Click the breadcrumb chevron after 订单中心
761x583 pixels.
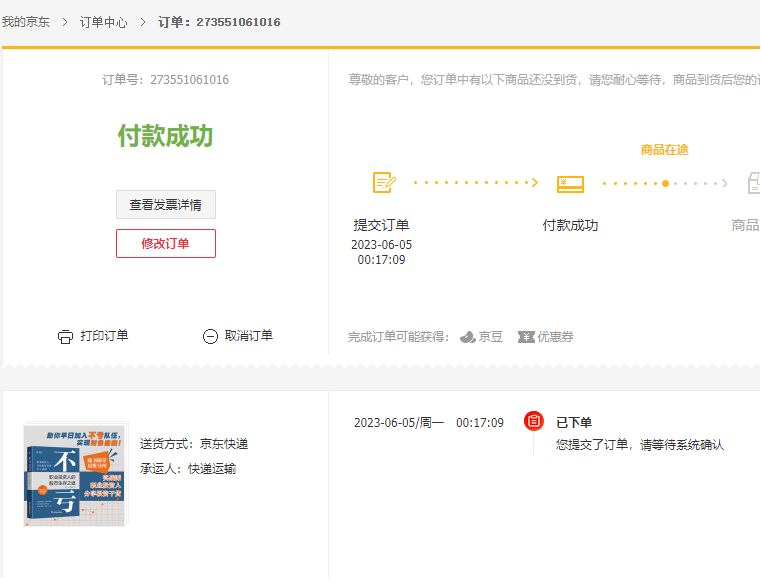click(x=143, y=22)
